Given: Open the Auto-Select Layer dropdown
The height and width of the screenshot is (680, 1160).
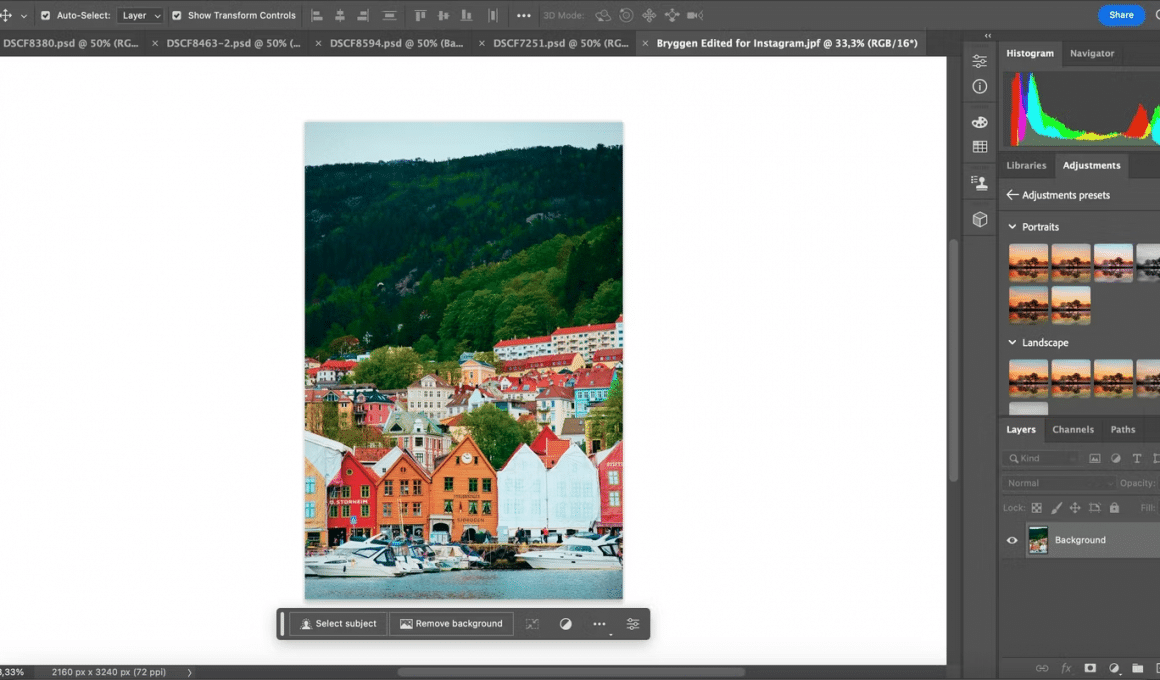Looking at the screenshot, I should pyautogui.click(x=141, y=16).
